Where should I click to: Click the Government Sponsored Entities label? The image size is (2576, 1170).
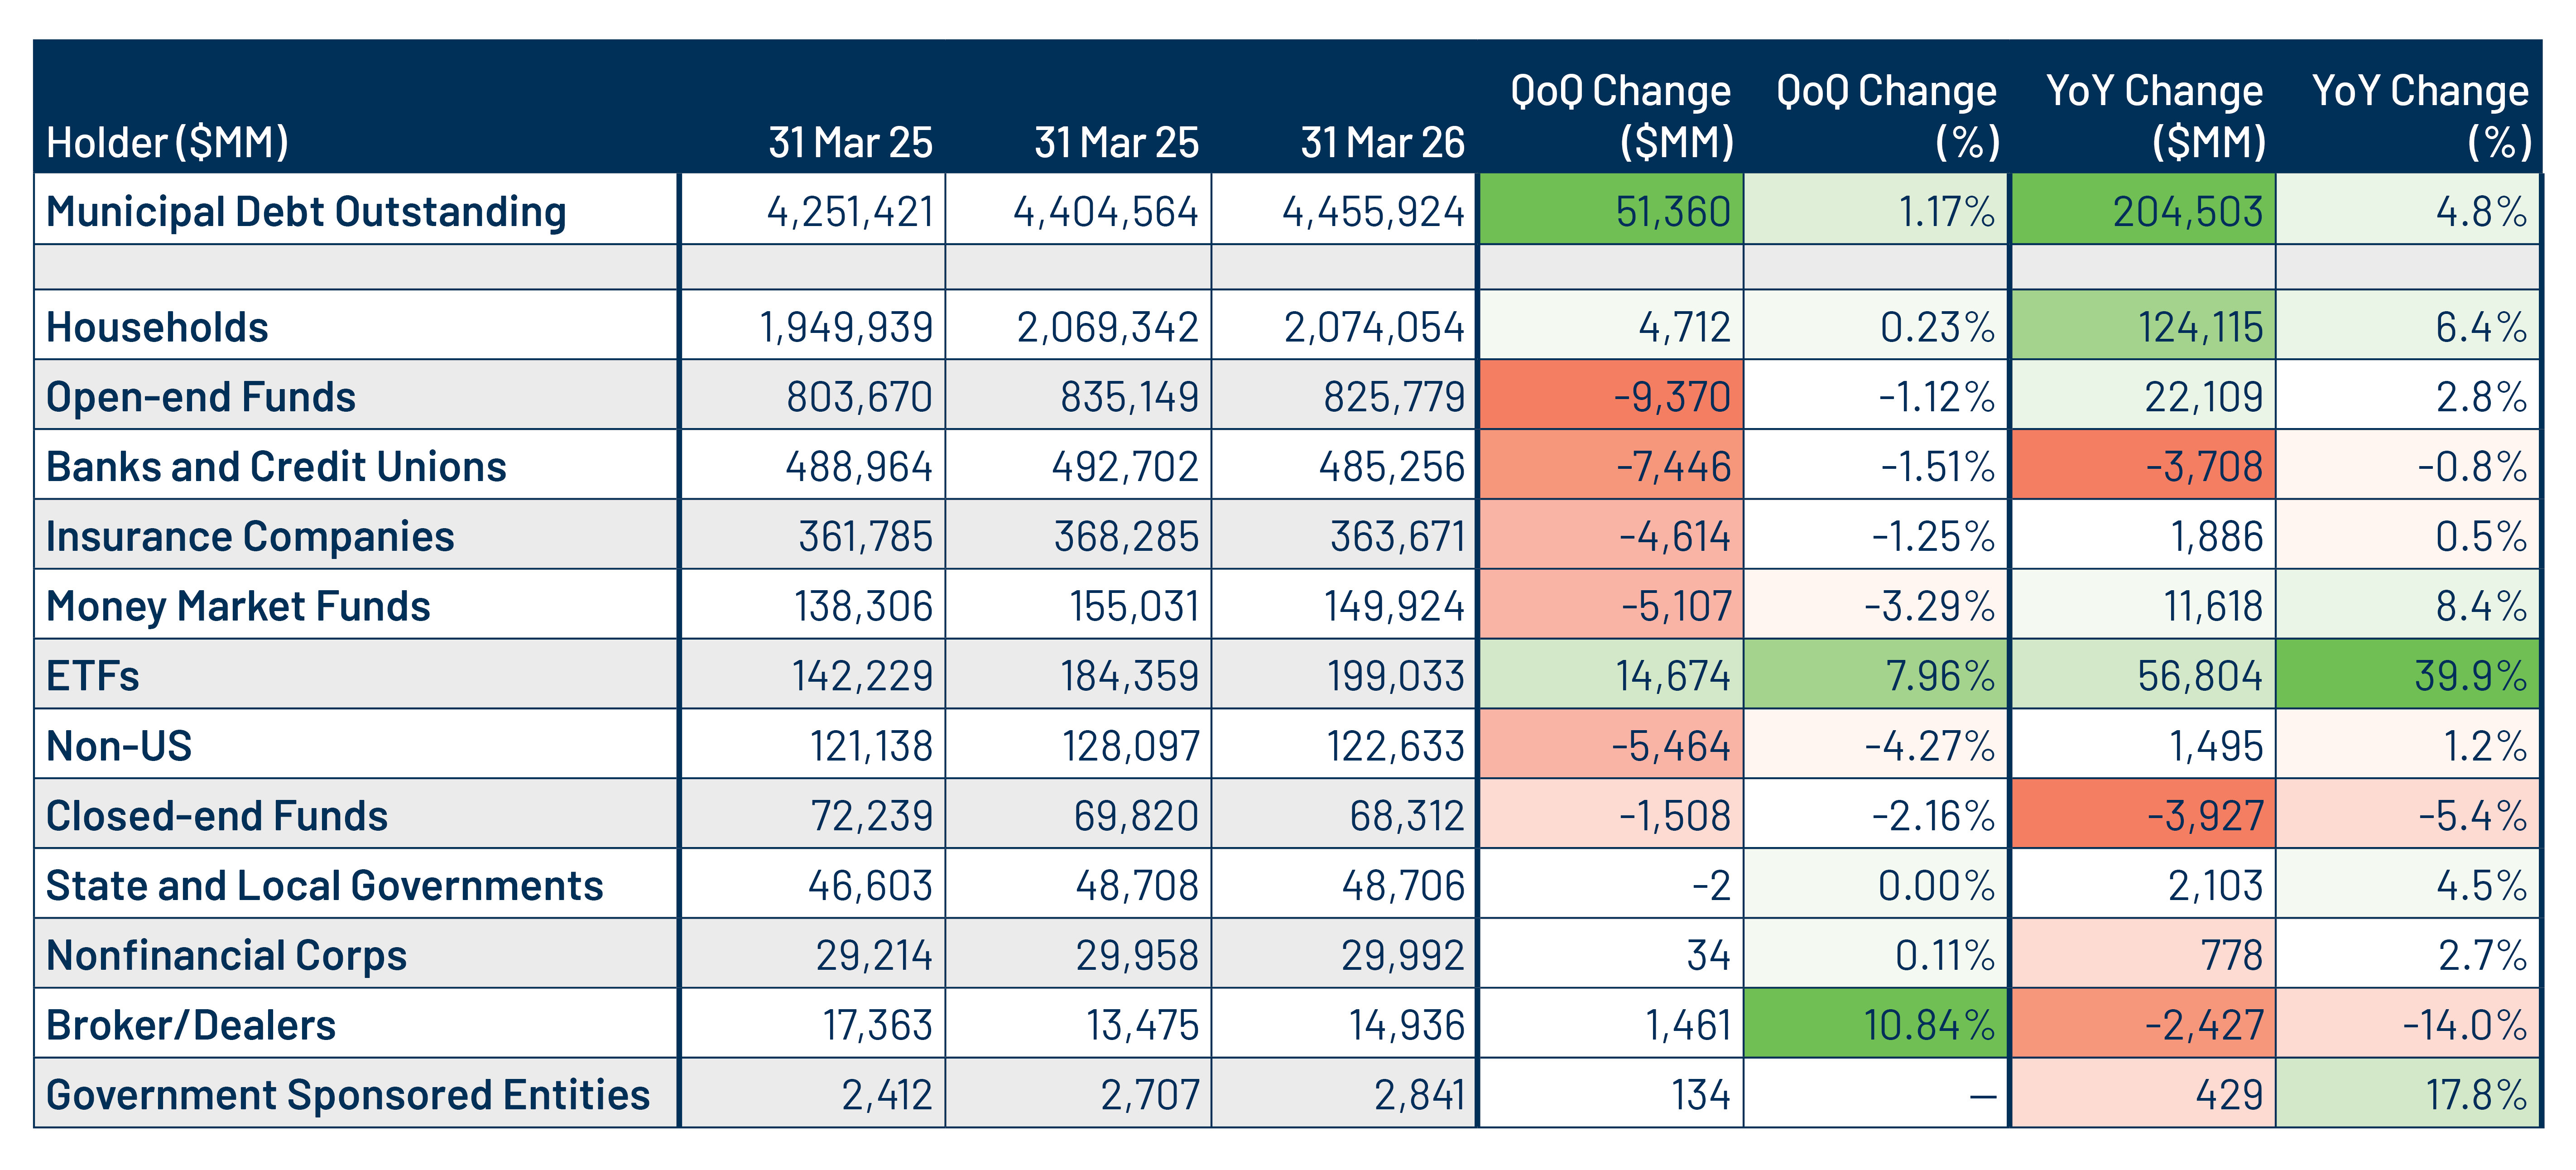(348, 1095)
